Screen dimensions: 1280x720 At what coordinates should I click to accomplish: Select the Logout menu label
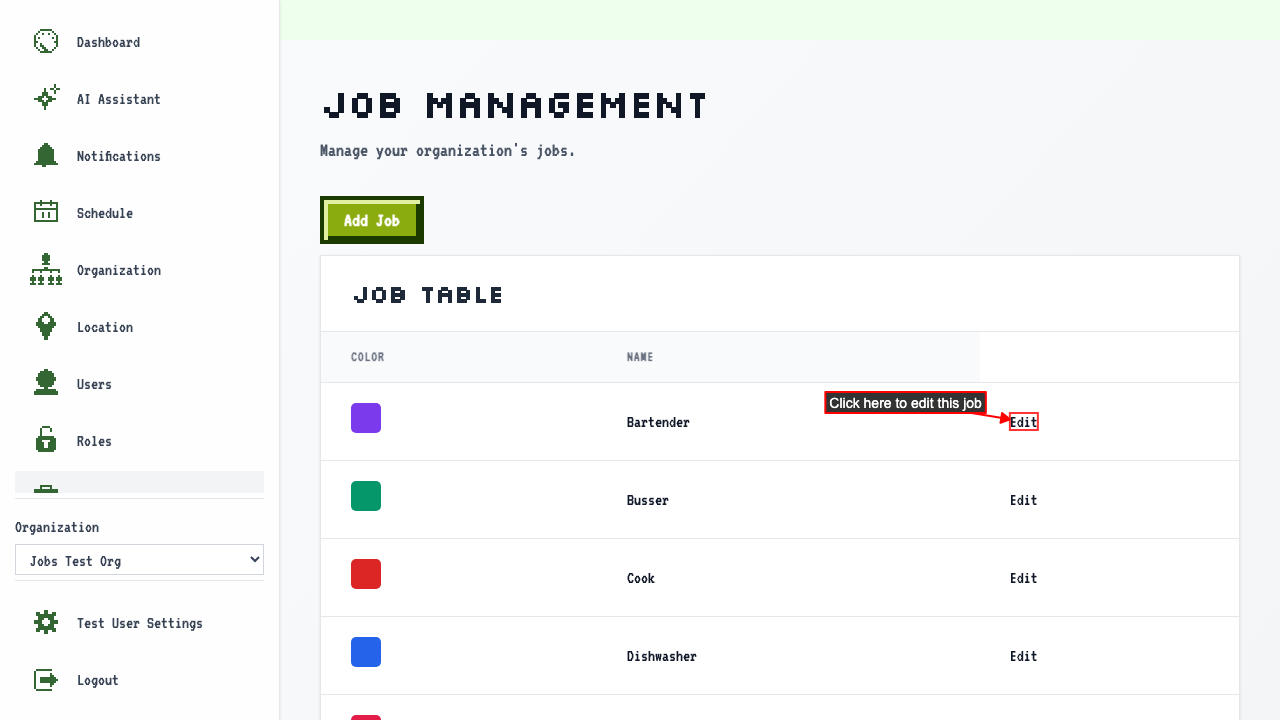[x=98, y=680]
